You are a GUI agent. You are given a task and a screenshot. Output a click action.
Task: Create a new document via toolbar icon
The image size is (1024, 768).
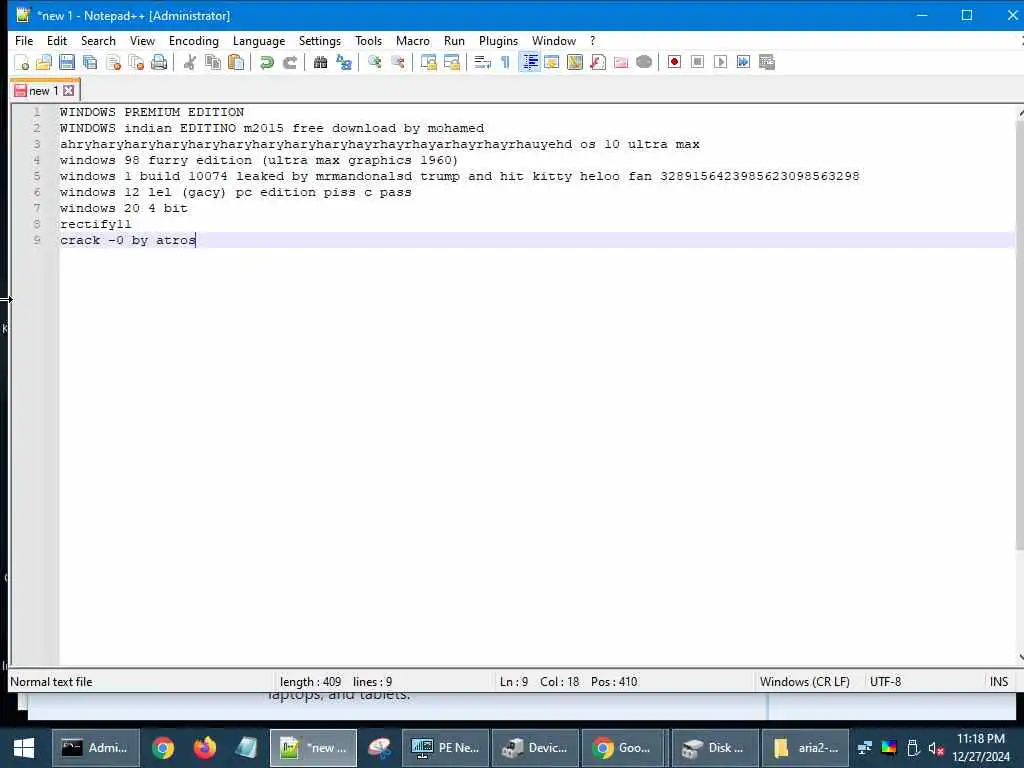pyautogui.click(x=22, y=62)
